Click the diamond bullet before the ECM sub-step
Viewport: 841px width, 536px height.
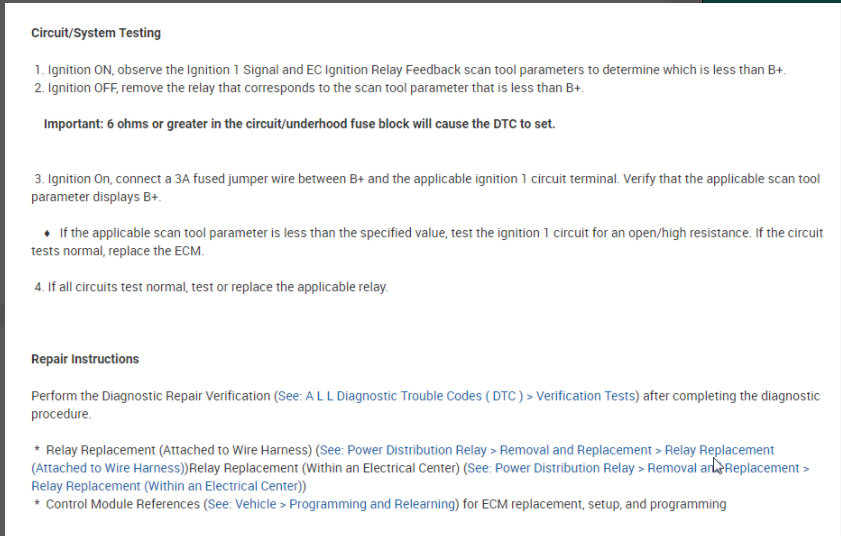48,233
